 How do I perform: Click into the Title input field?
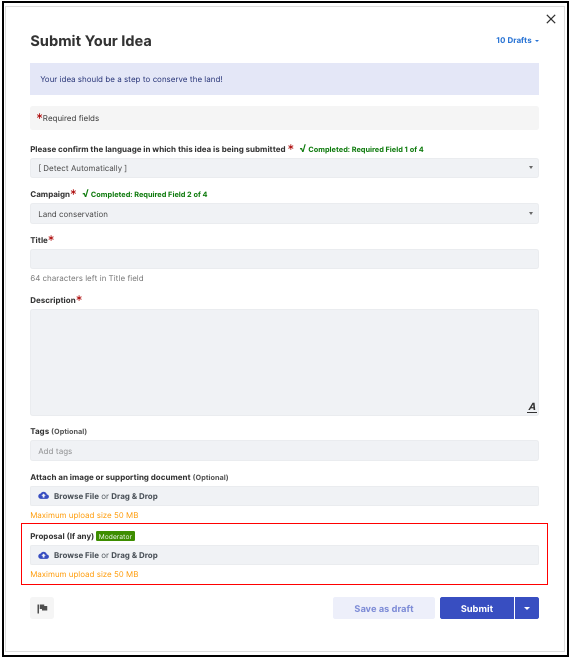[x=284, y=259]
